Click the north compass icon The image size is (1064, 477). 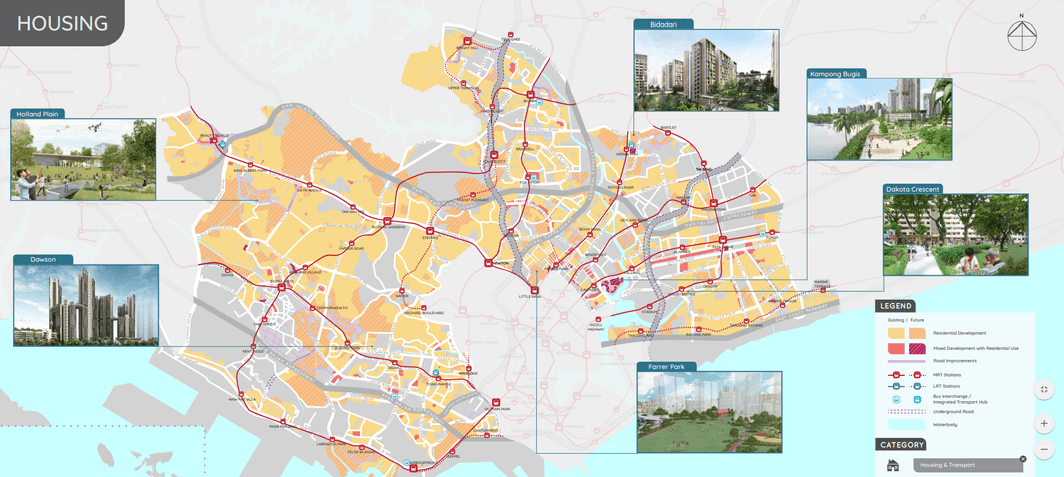pos(1021,35)
